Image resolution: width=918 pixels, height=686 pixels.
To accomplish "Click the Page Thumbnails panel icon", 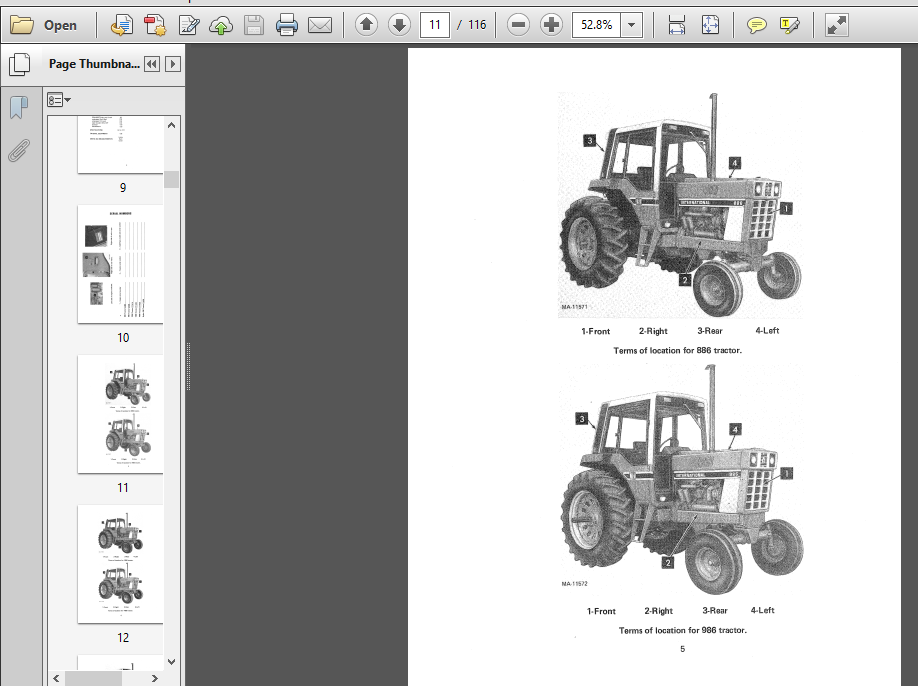I will coord(20,64).
